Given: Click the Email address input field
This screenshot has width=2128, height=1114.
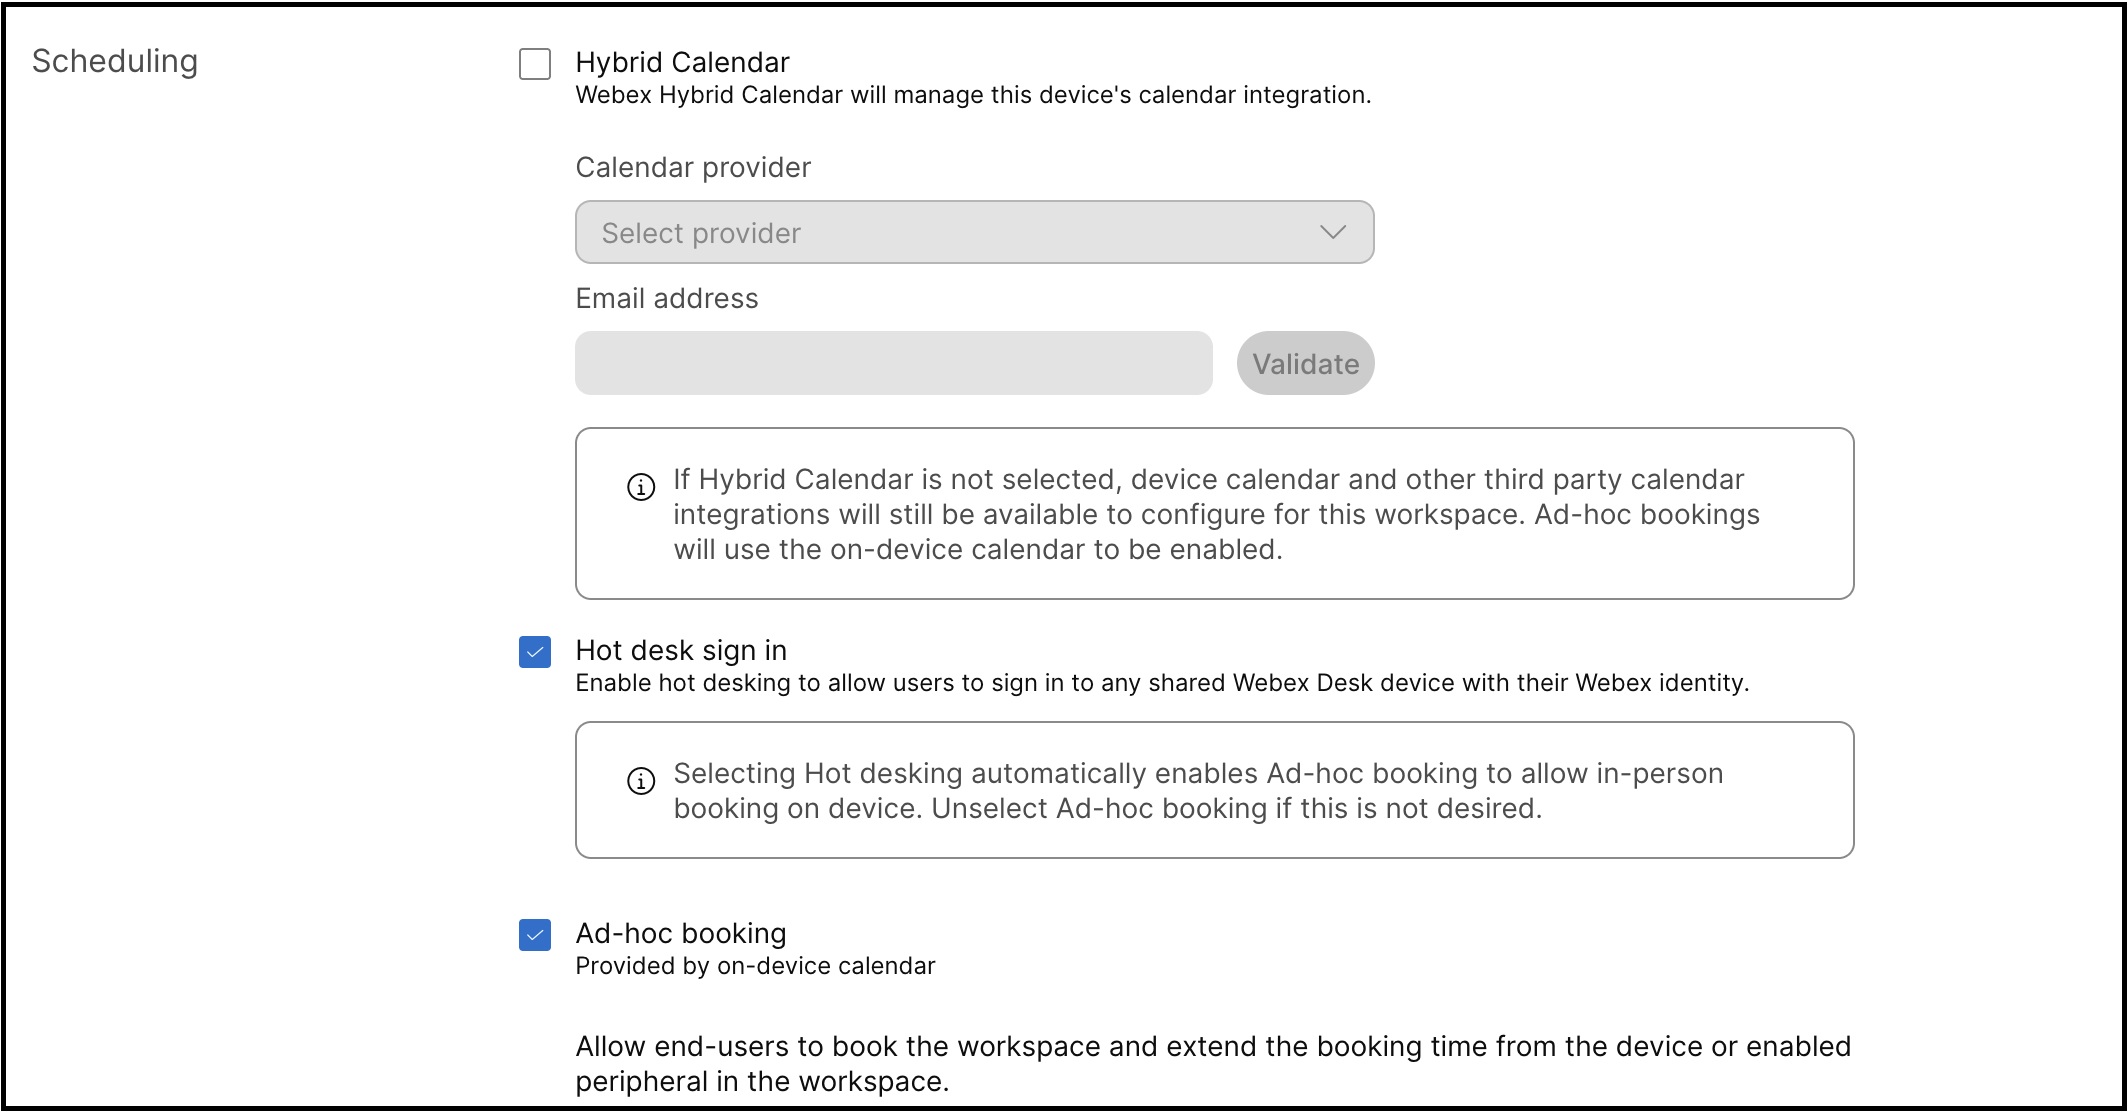Looking at the screenshot, I should coord(893,363).
